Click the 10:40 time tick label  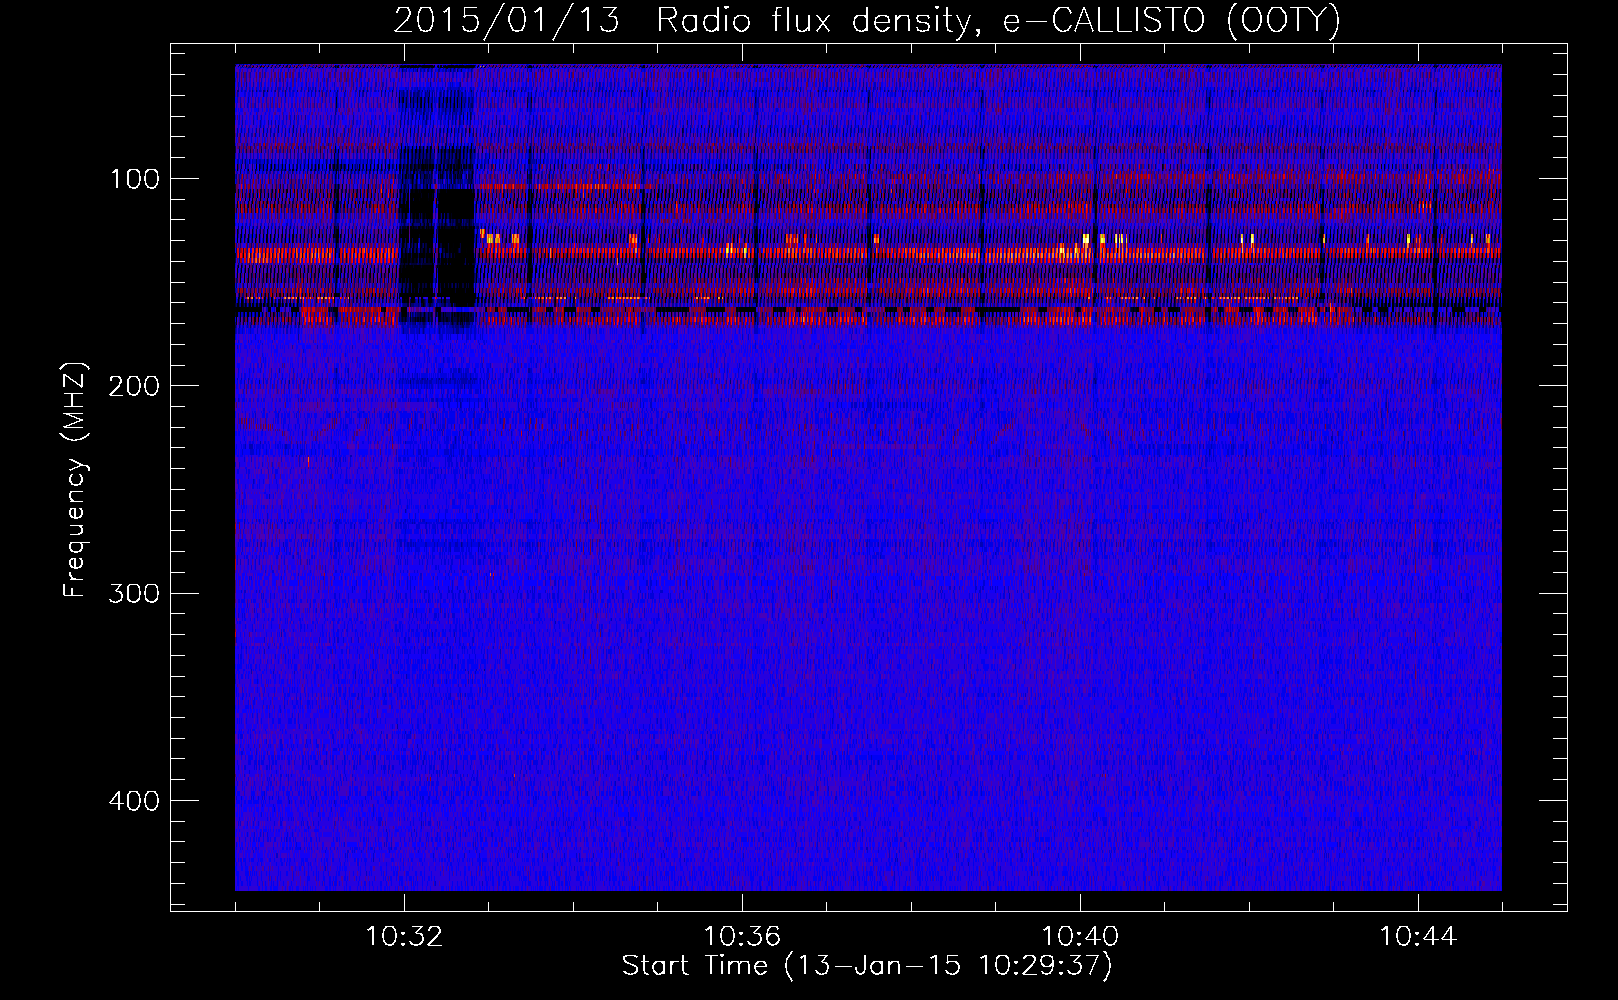click(x=1080, y=937)
